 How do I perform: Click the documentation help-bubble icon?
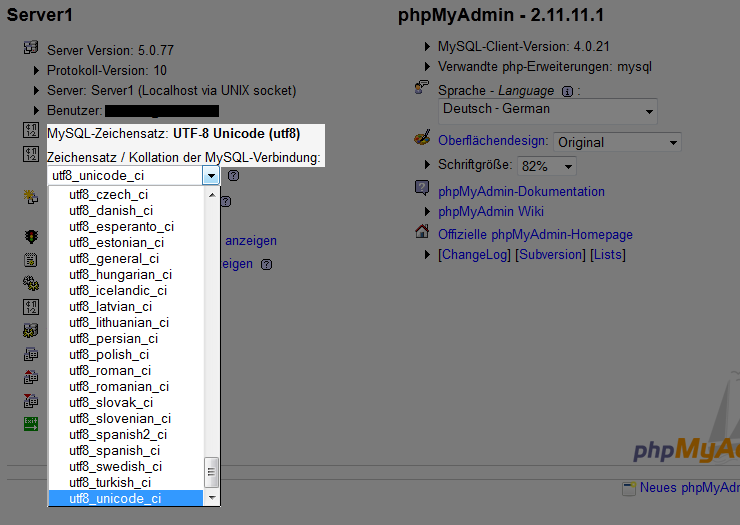point(422,188)
